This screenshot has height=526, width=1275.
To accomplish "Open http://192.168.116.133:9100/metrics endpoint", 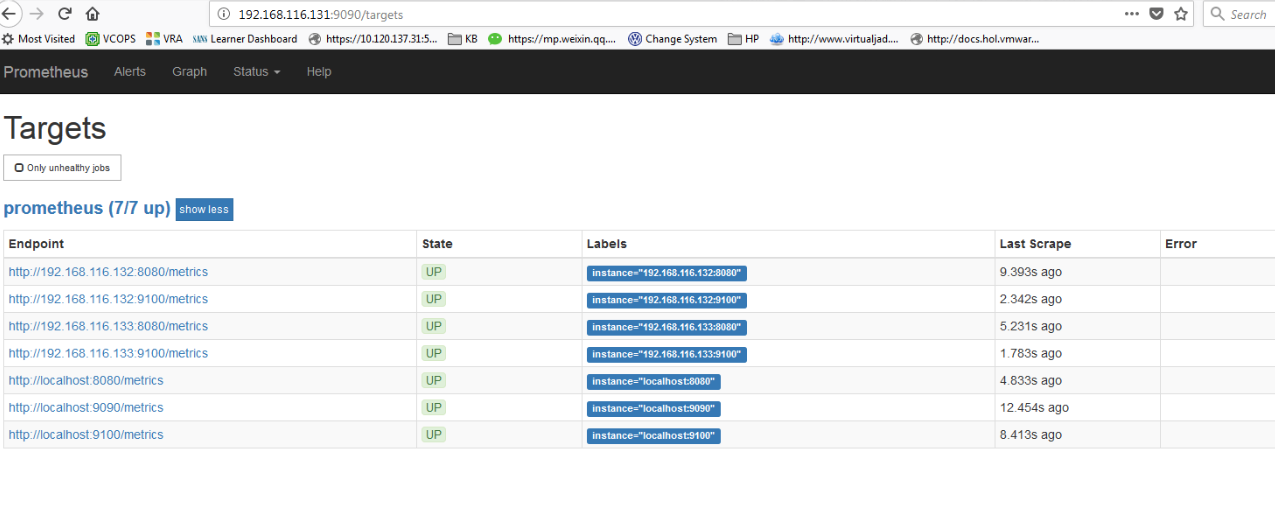I will (108, 353).
